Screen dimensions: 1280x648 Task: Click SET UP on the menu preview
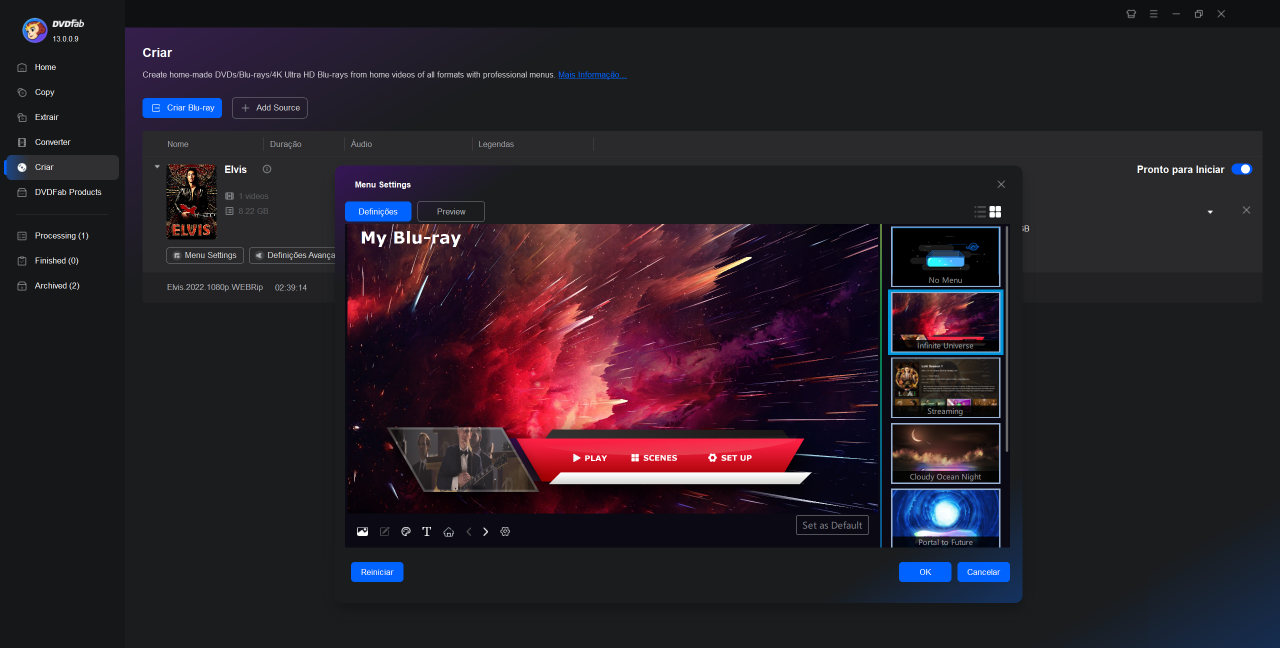click(730, 458)
